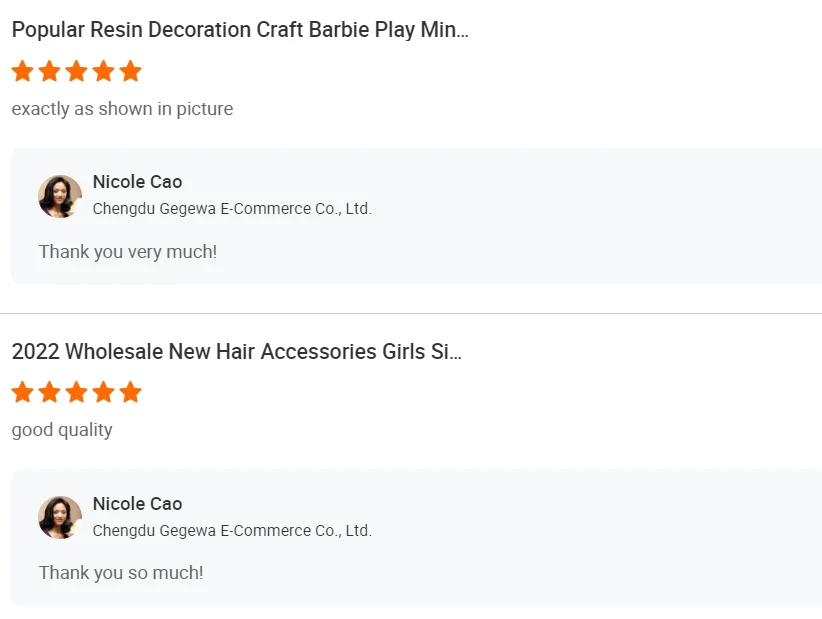
Task: Visit Chengdu Gegewa E-Commerce in the Hair Accessories reply
Action: tap(232, 531)
